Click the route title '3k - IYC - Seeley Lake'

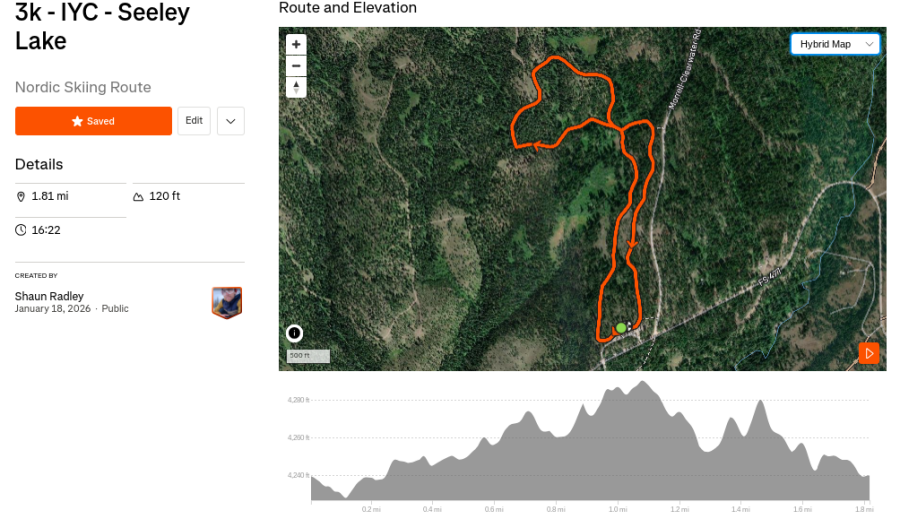[x=101, y=27]
